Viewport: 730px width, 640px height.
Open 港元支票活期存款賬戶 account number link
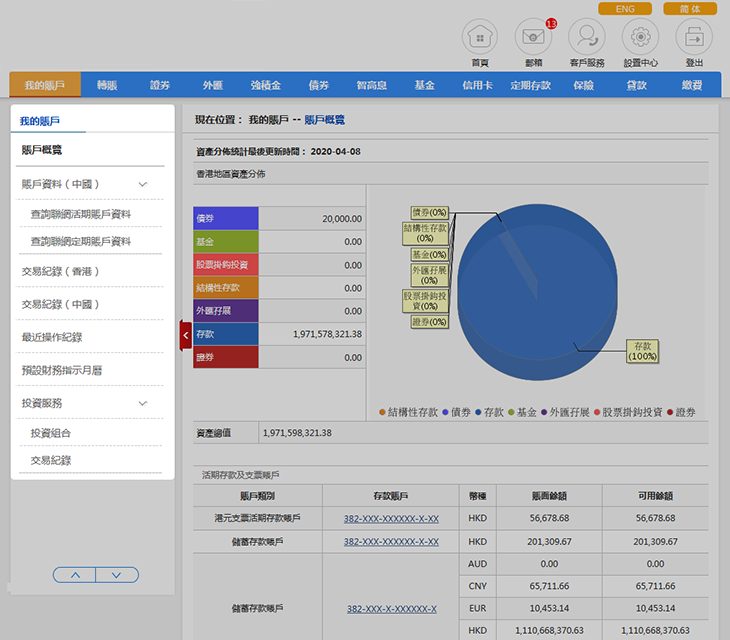391,518
